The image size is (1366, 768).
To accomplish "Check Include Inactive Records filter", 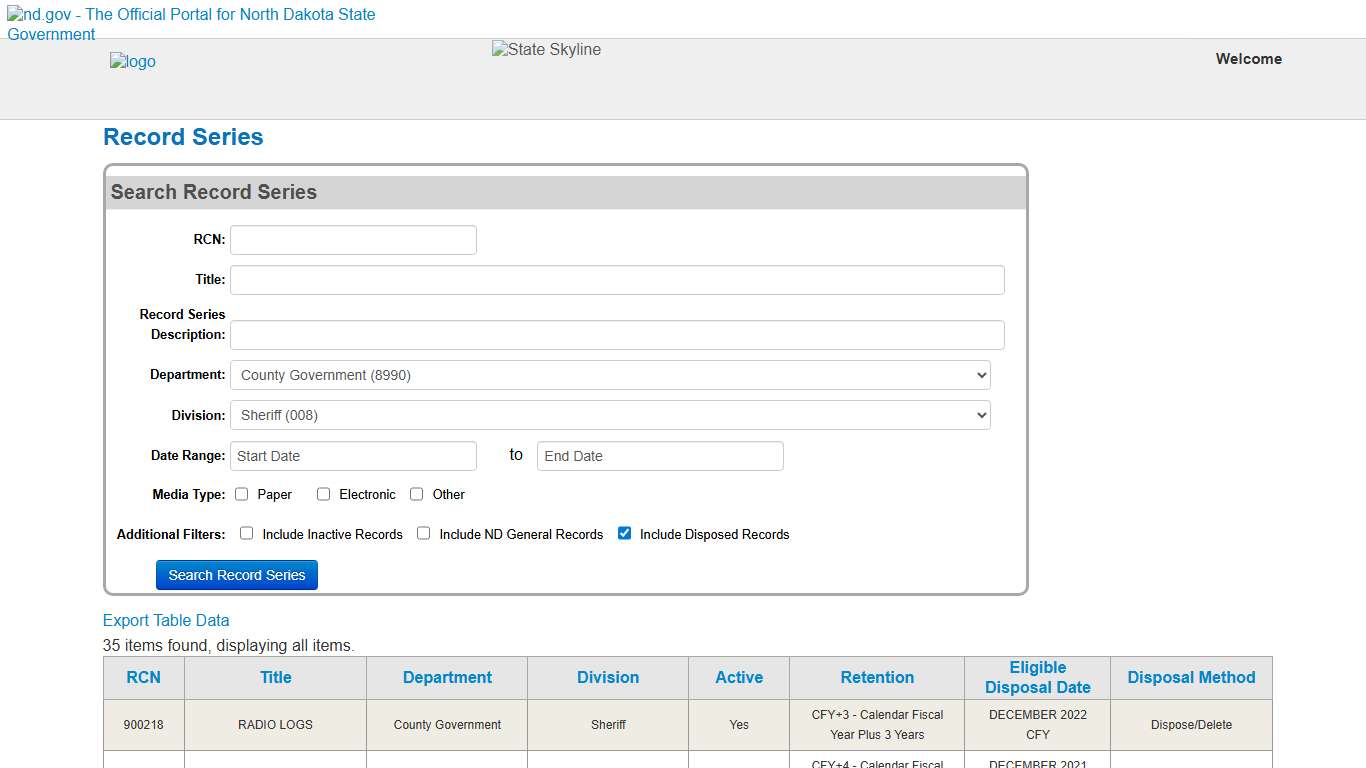I will click(x=246, y=533).
